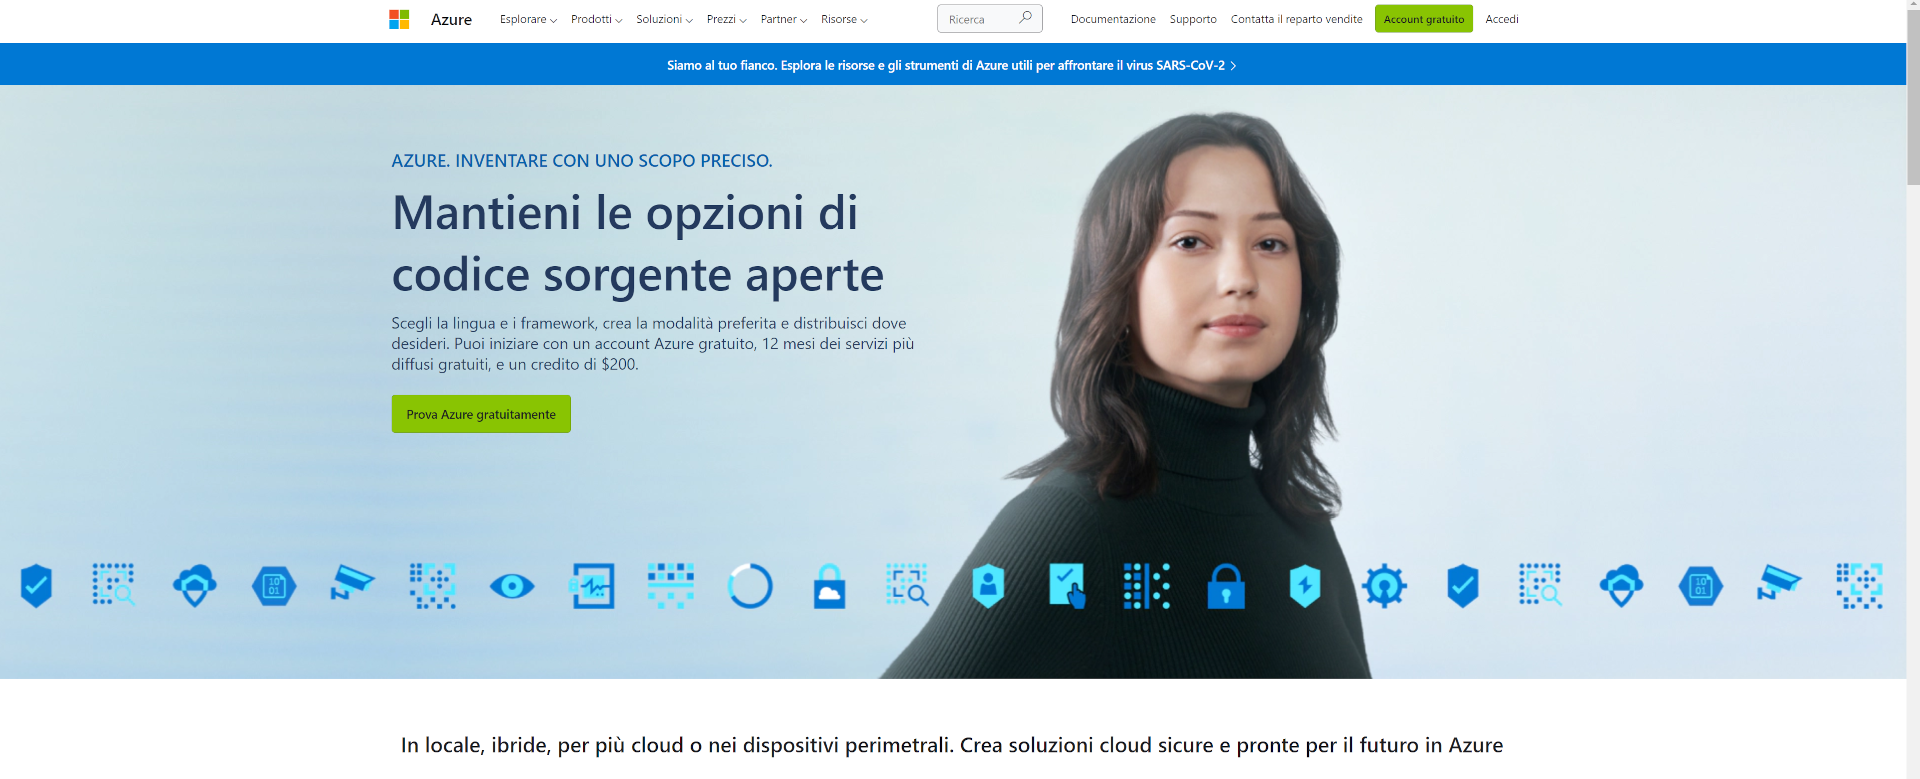This screenshot has width=1920, height=779.
Task: Expand the Esplorare dropdown menu
Action: pos(528,19)
